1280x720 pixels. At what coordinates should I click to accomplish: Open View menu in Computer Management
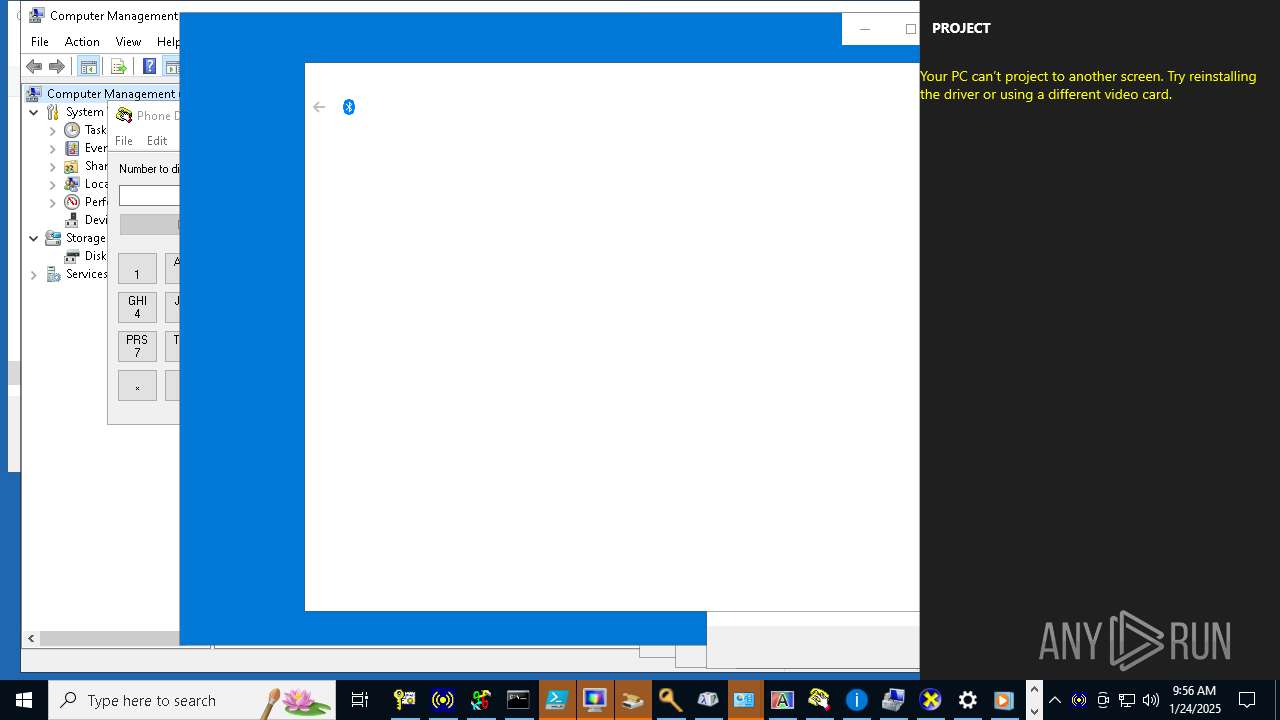128,42
